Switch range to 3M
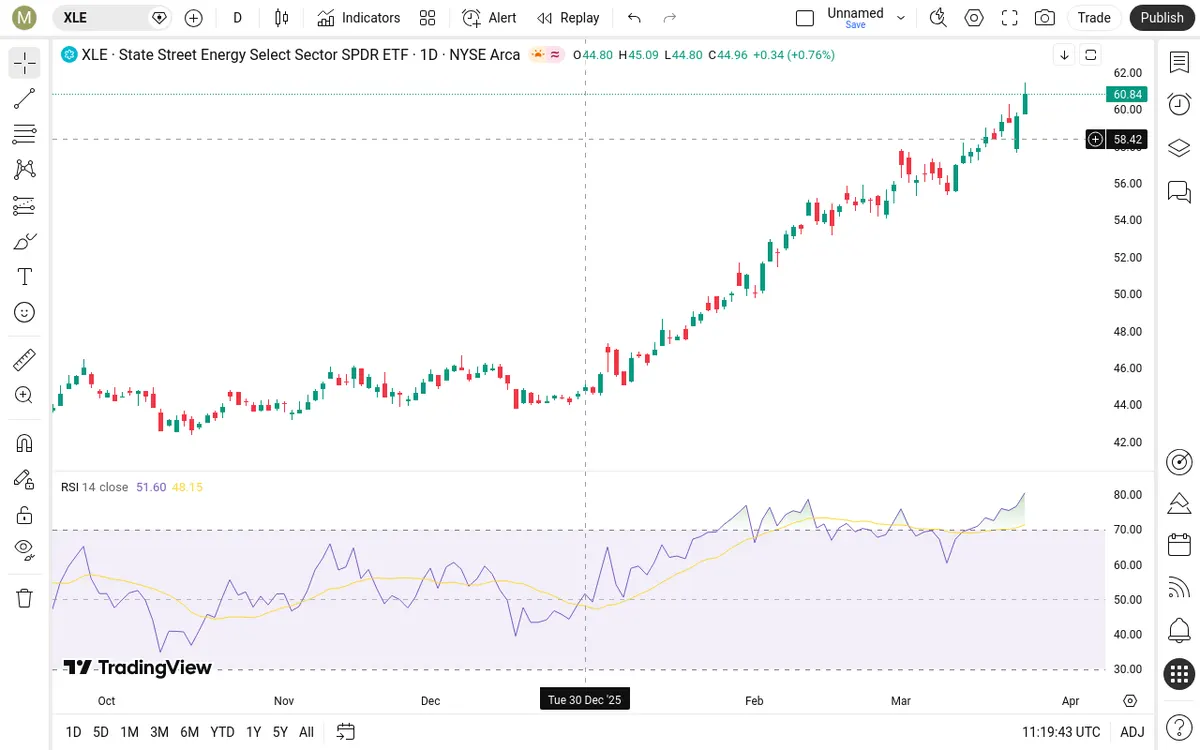 (x=159, y=732)
